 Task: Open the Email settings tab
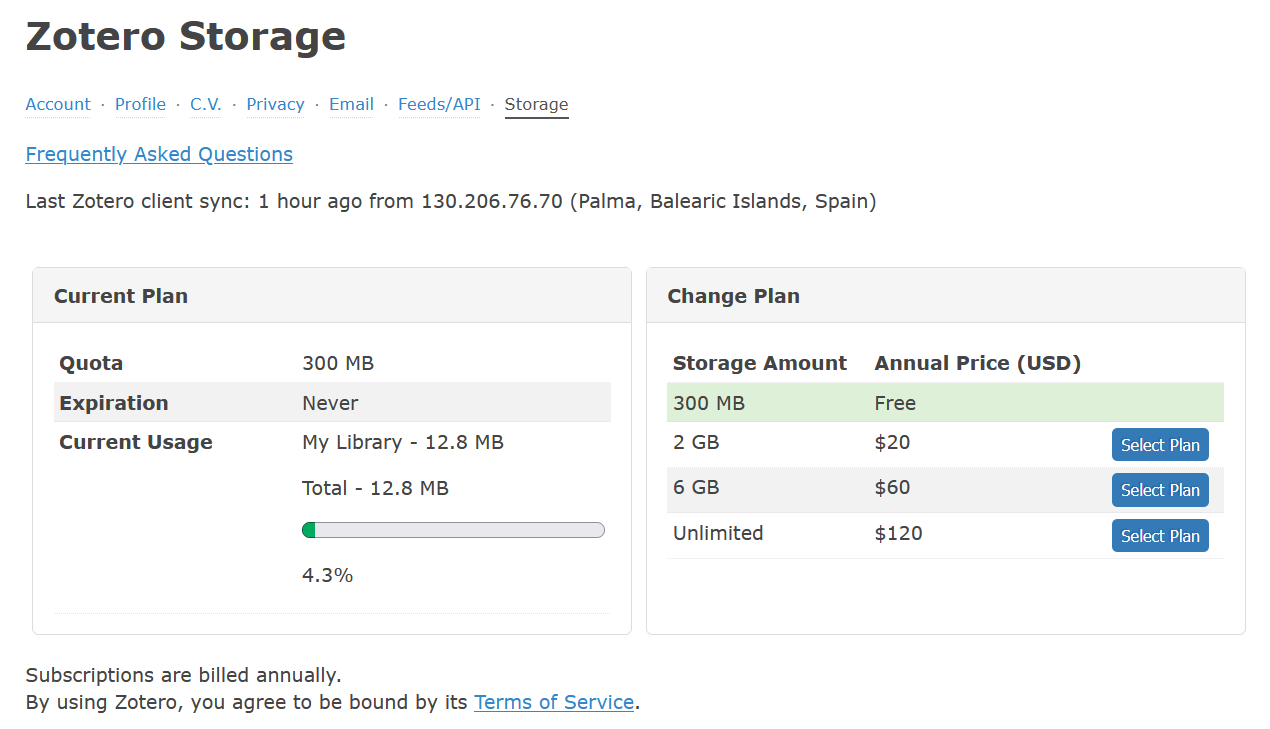(x=351, y=104)
